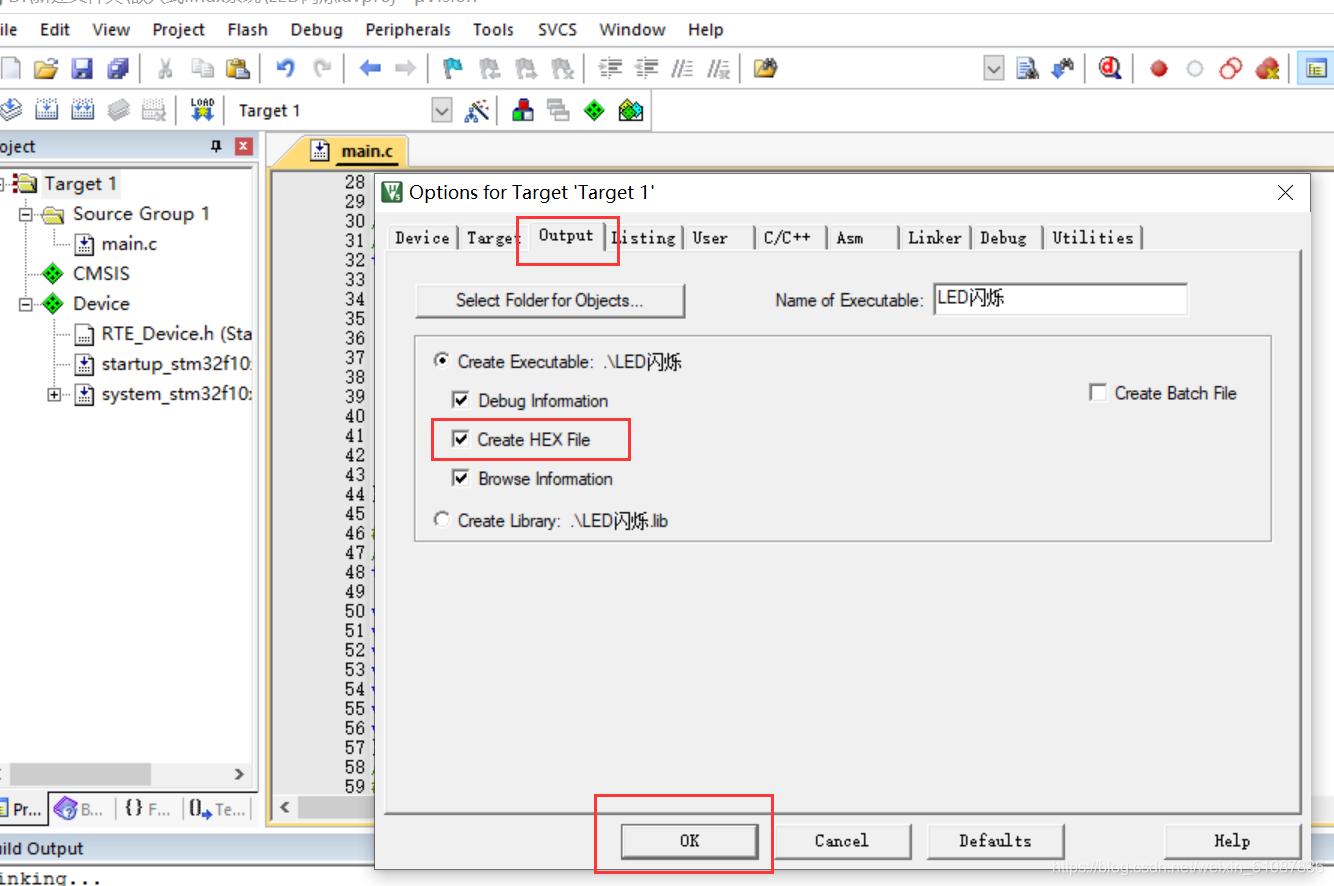Click the Save All icon
Image resolution: width=1334 pixels, height=886 pixels.
point(118,68)
